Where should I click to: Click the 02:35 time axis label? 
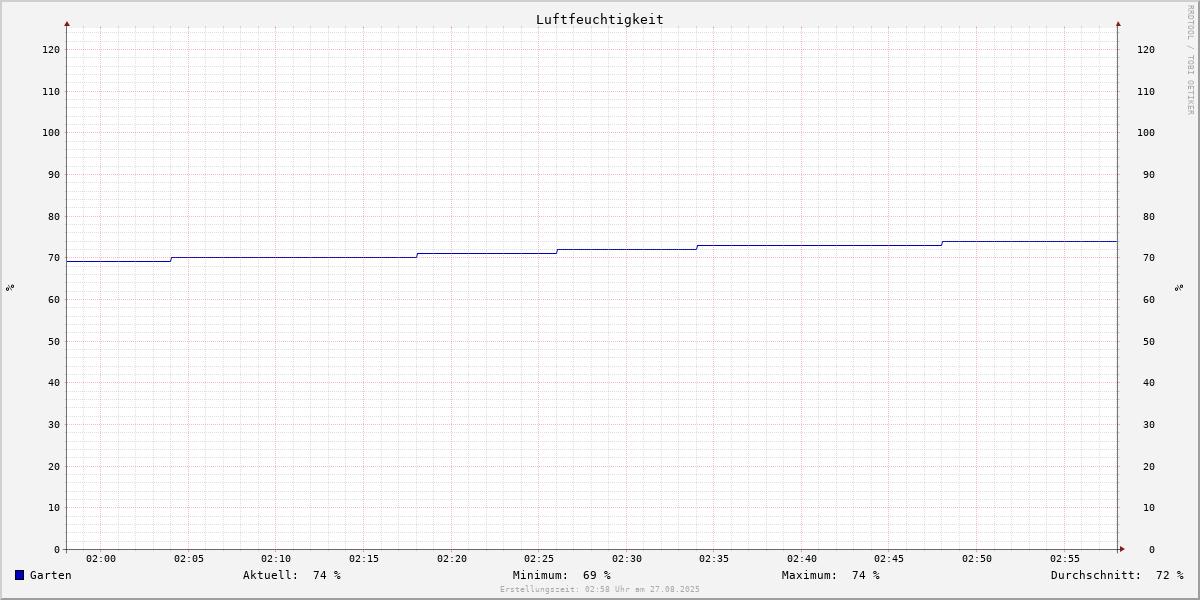click(x=714, y=559)
